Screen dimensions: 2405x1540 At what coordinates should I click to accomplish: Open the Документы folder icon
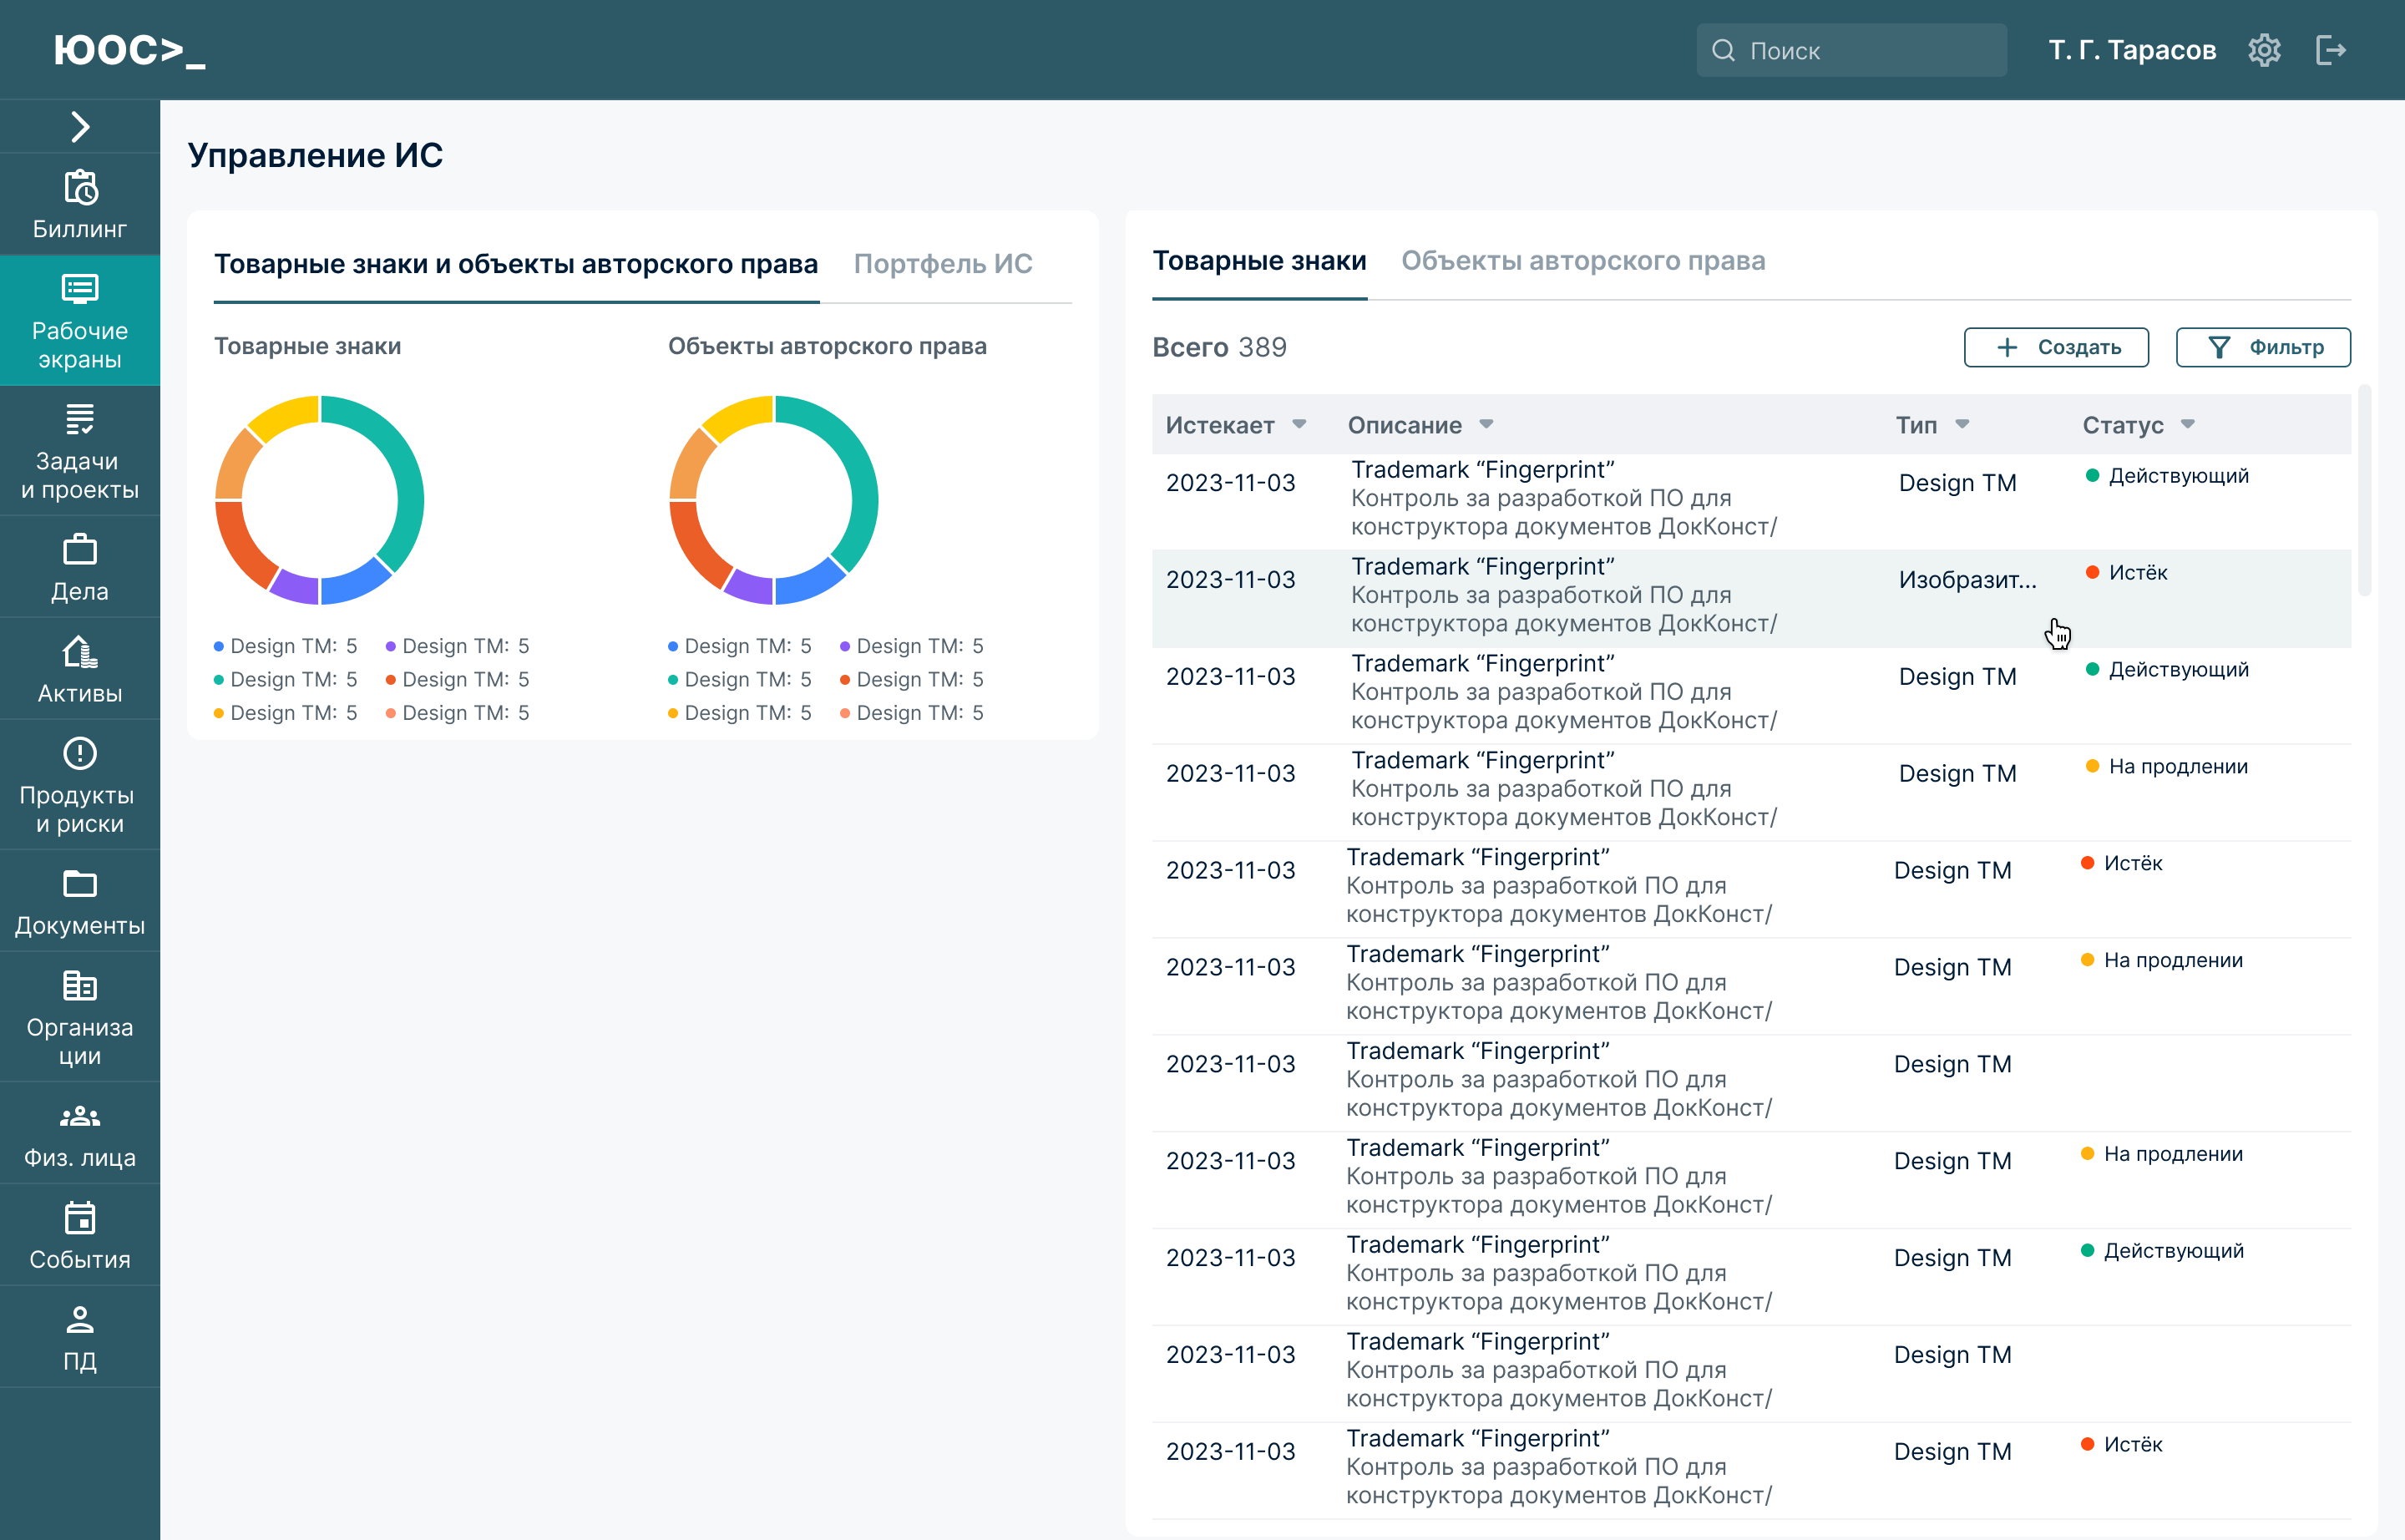(80, 884)
